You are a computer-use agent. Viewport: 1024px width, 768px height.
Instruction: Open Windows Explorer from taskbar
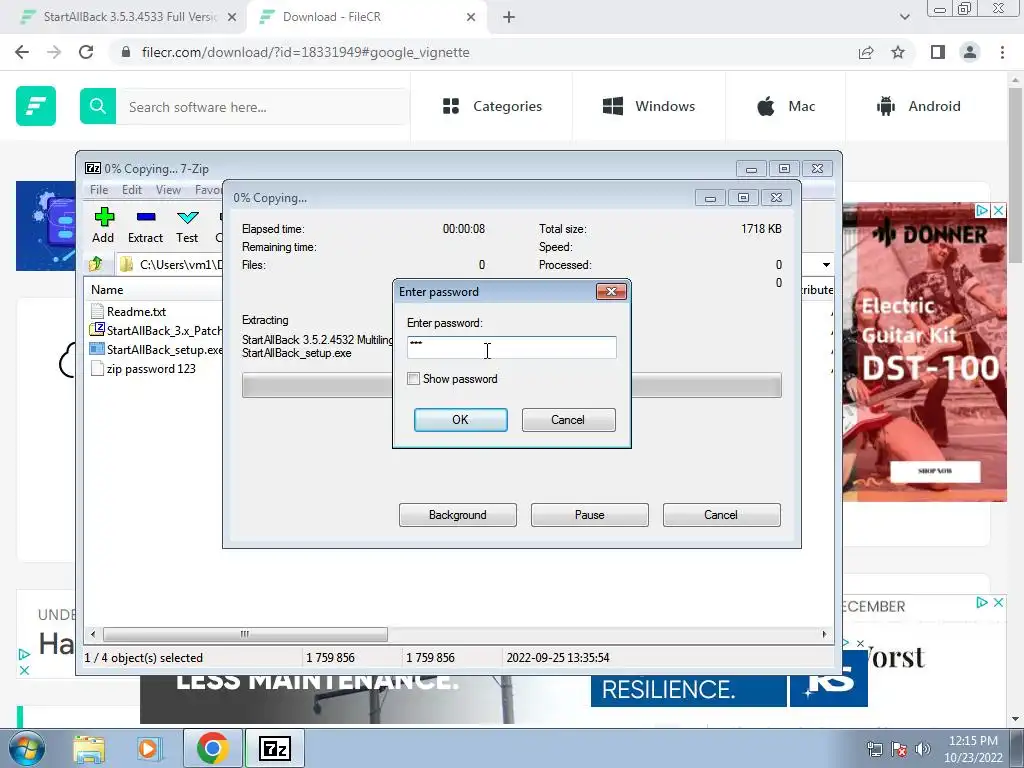click(89, 749)
